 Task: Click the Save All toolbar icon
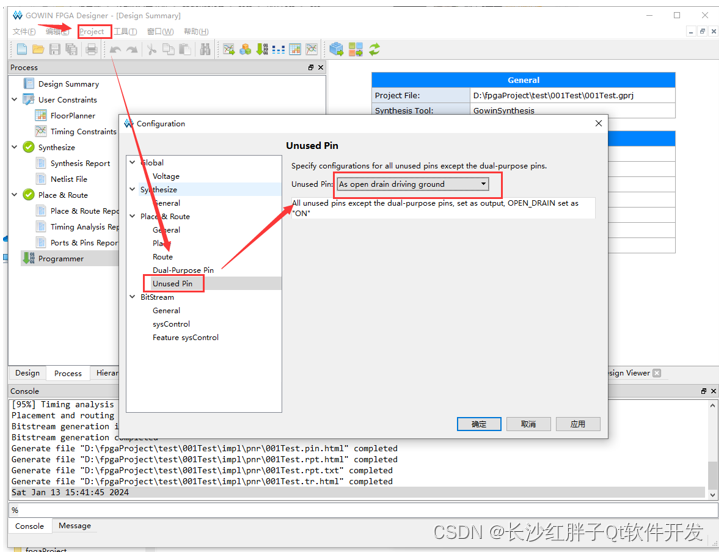point(72,49)
